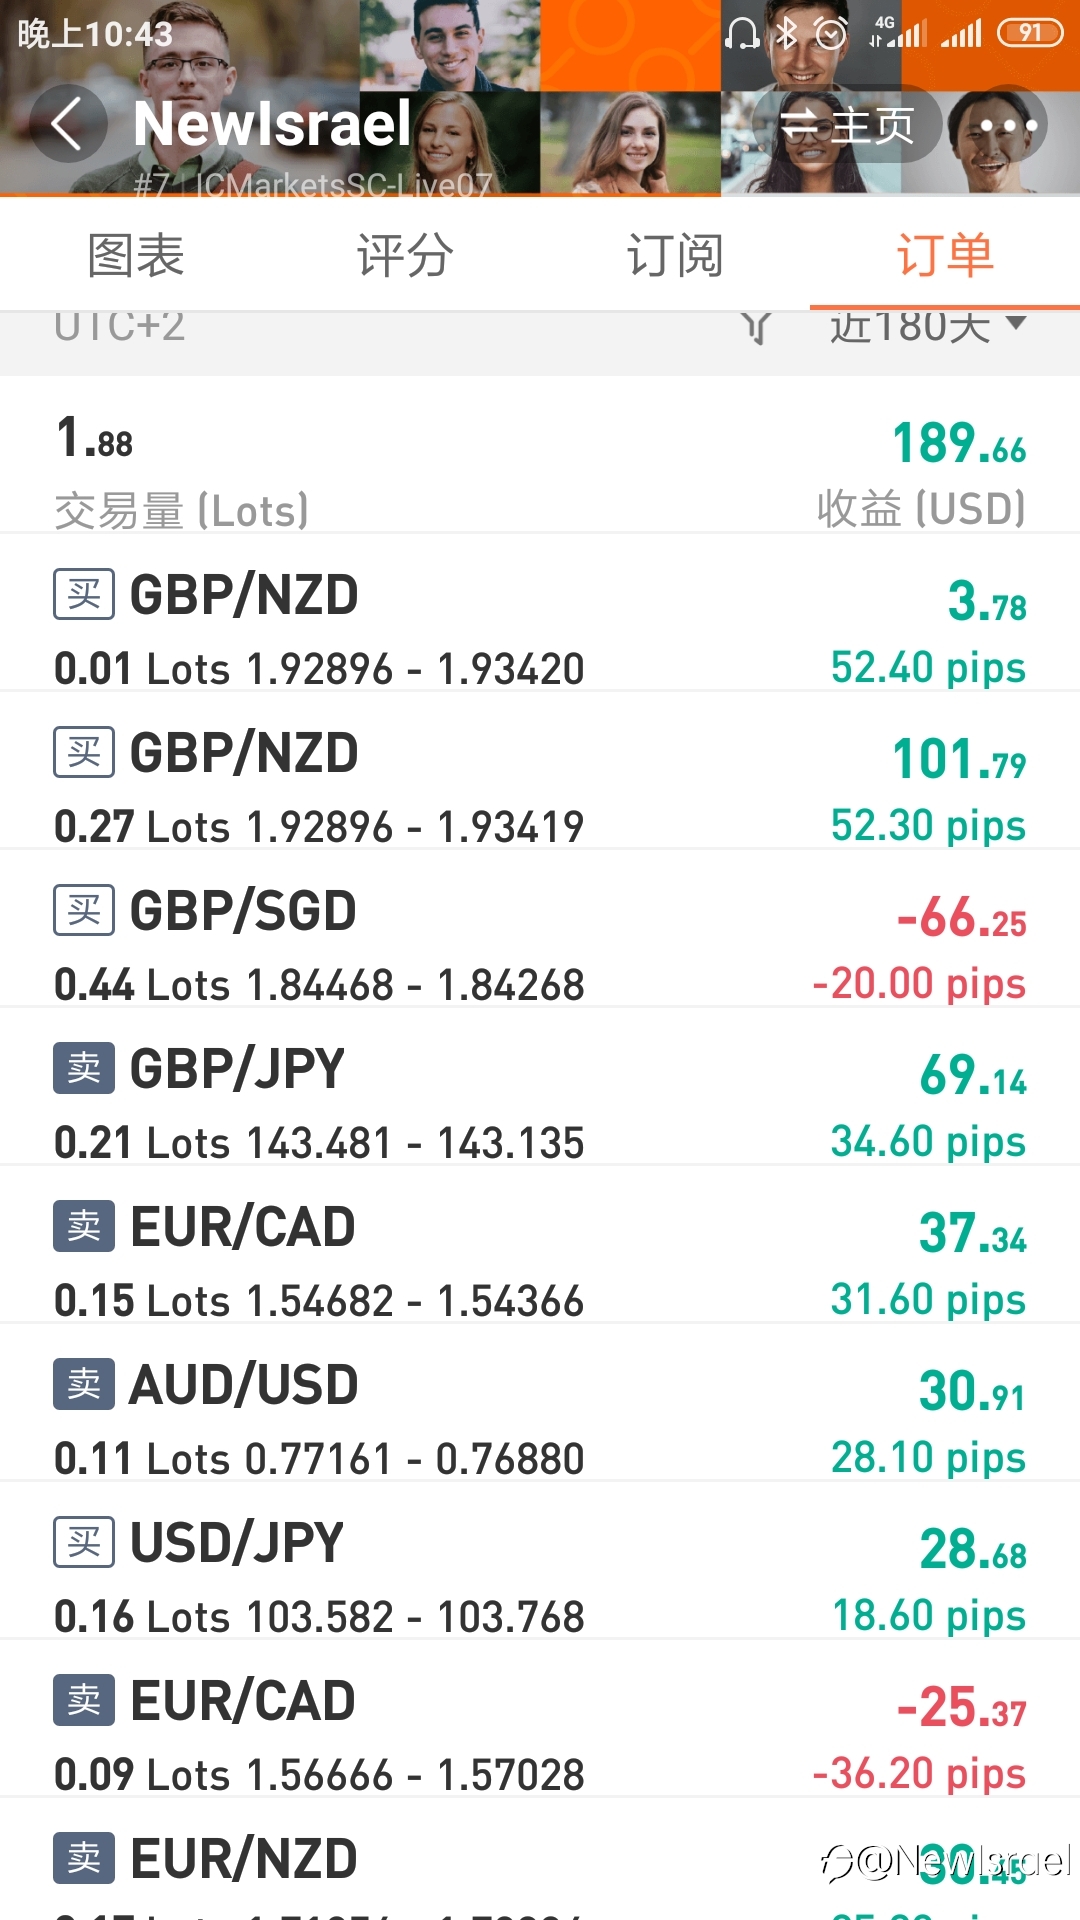Open the NewIsrael profile title
Image resolution: width=1080 pixels, height=1920 pixels.
click(x=272, y=124)
